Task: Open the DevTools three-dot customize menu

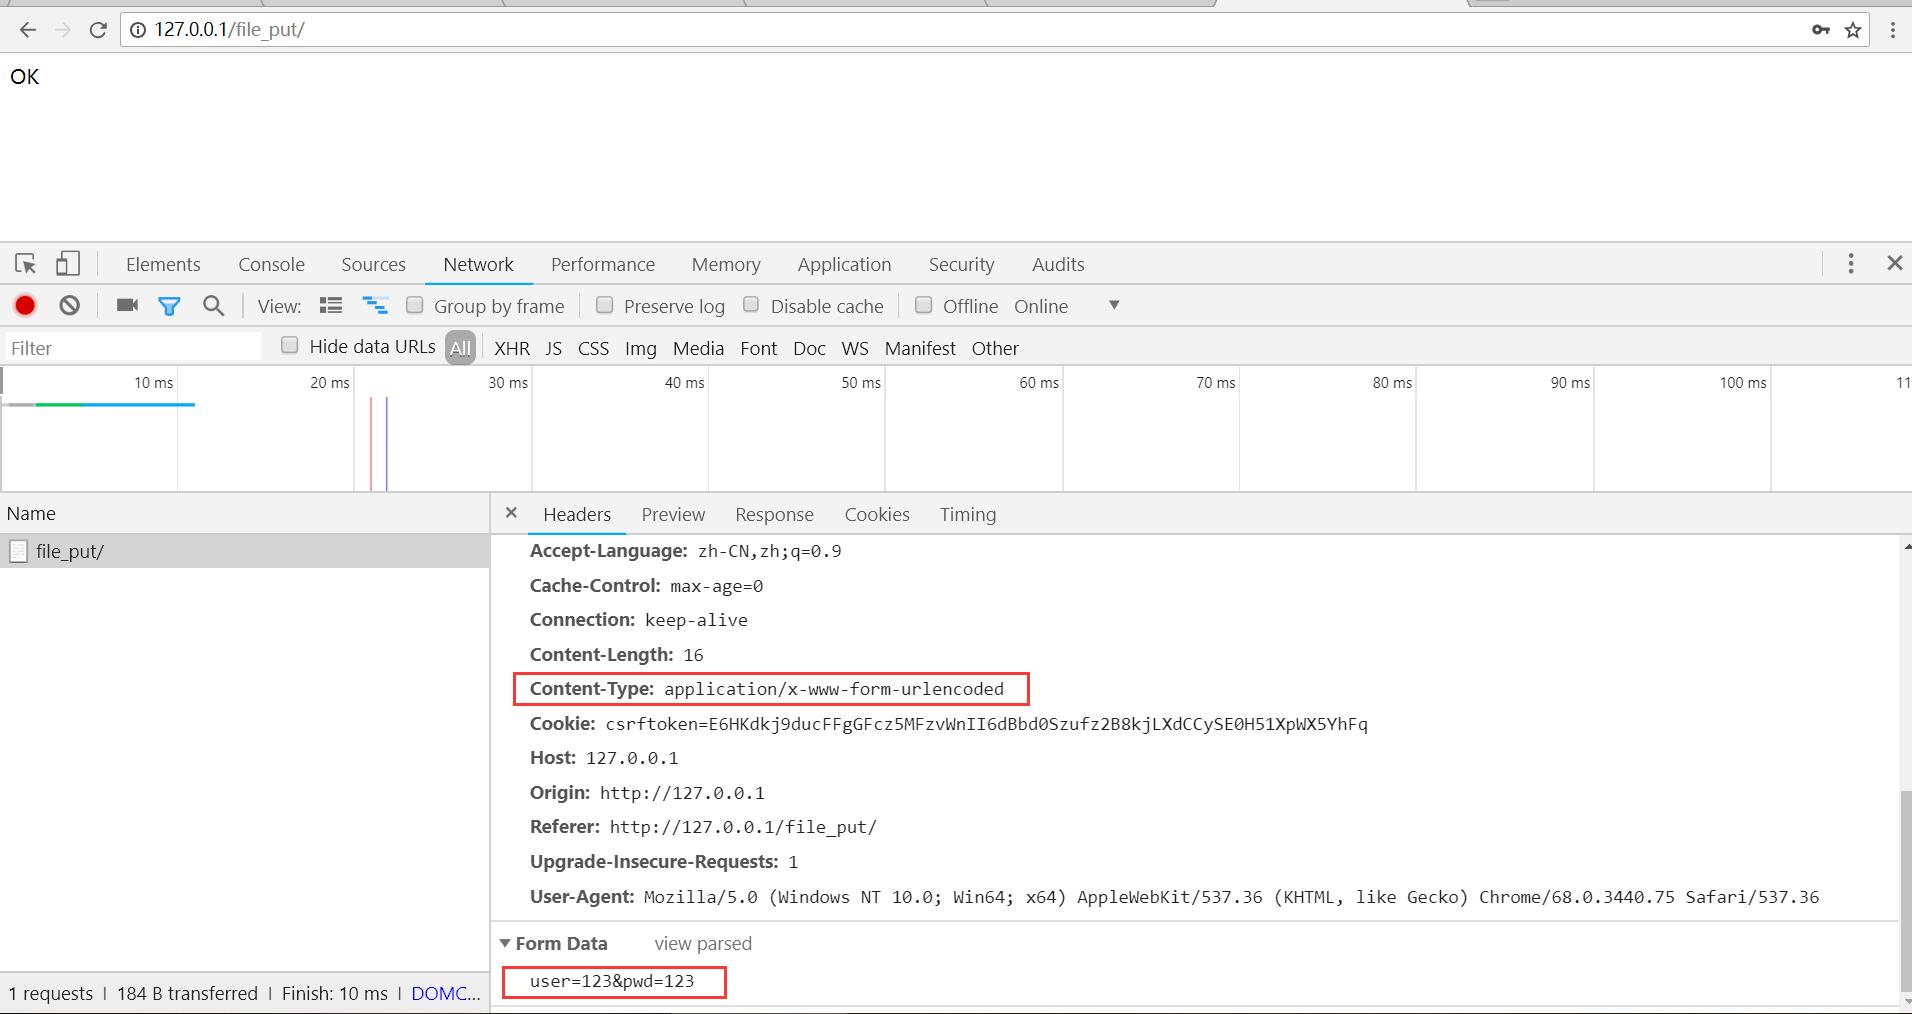Action: coord(1850,263)
